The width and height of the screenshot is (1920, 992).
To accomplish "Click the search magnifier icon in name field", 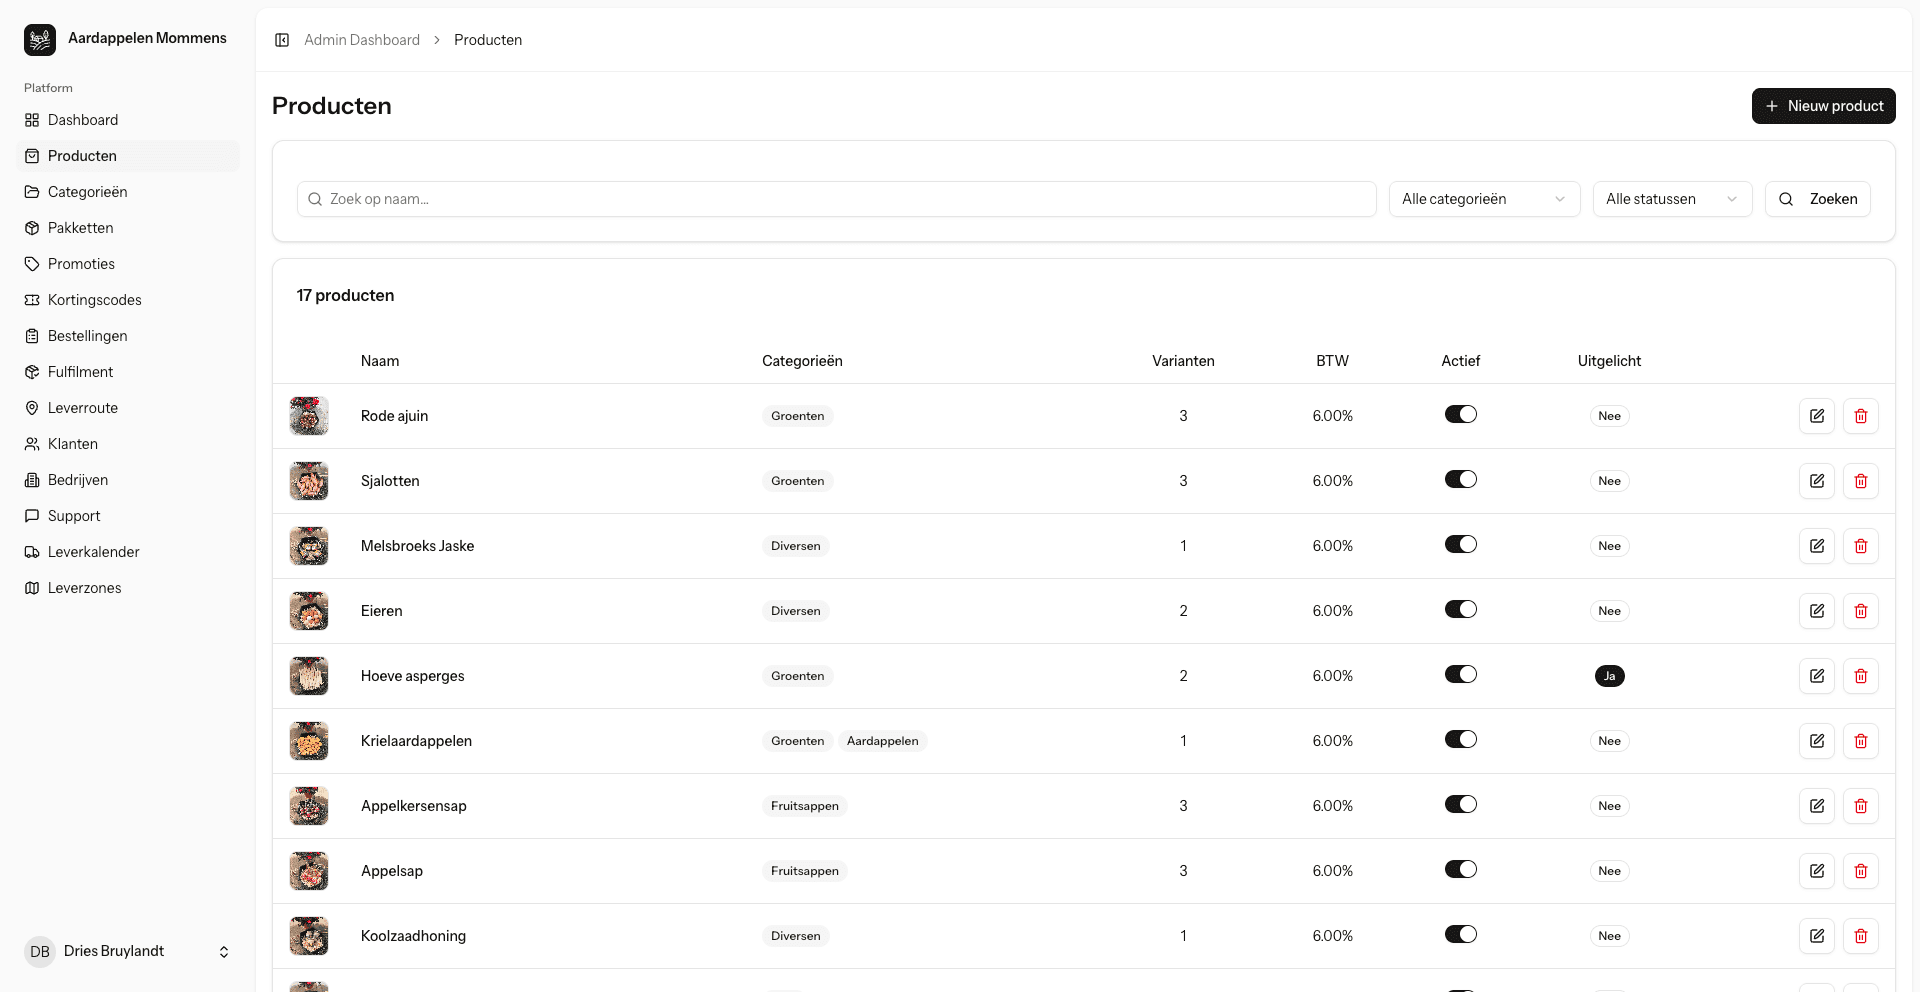I will (315, 199).
